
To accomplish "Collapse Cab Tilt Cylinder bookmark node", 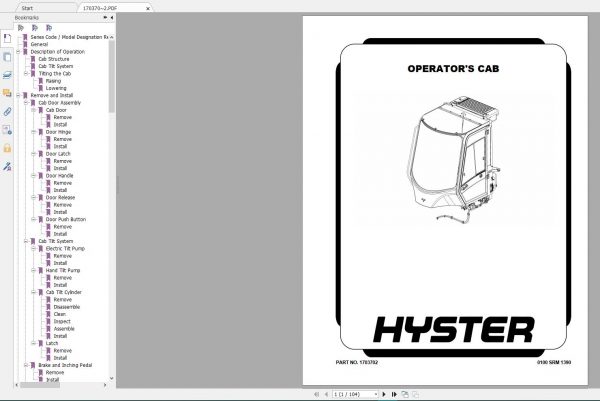I will pos(34,292).
